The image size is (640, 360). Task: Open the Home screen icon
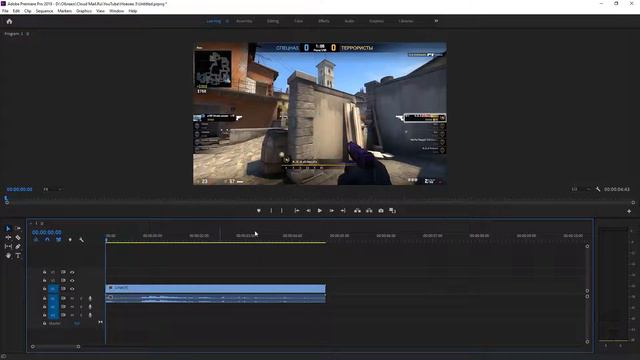coord(9,21)
